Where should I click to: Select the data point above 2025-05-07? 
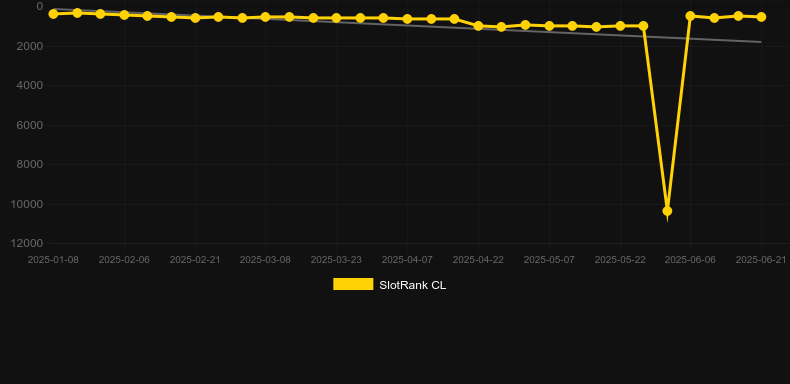[549, 26]
